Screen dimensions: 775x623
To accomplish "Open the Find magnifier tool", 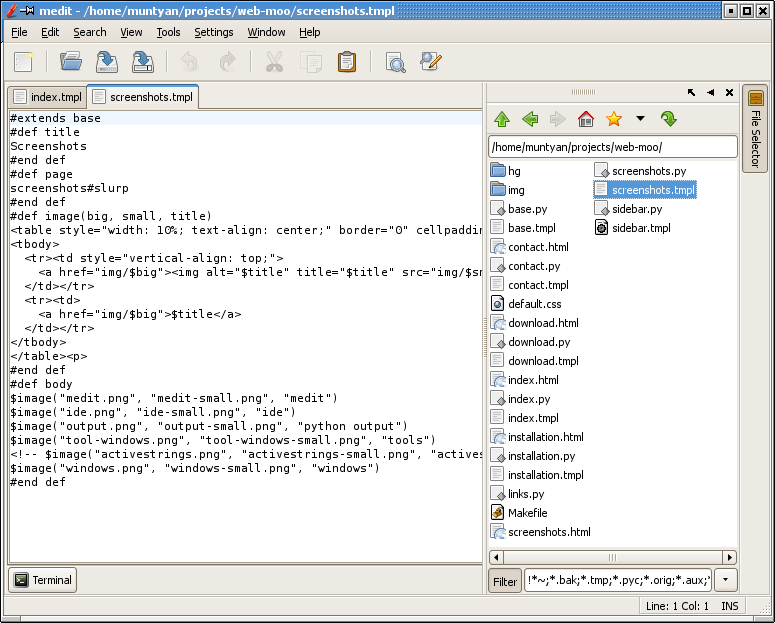I will point(396,62).
